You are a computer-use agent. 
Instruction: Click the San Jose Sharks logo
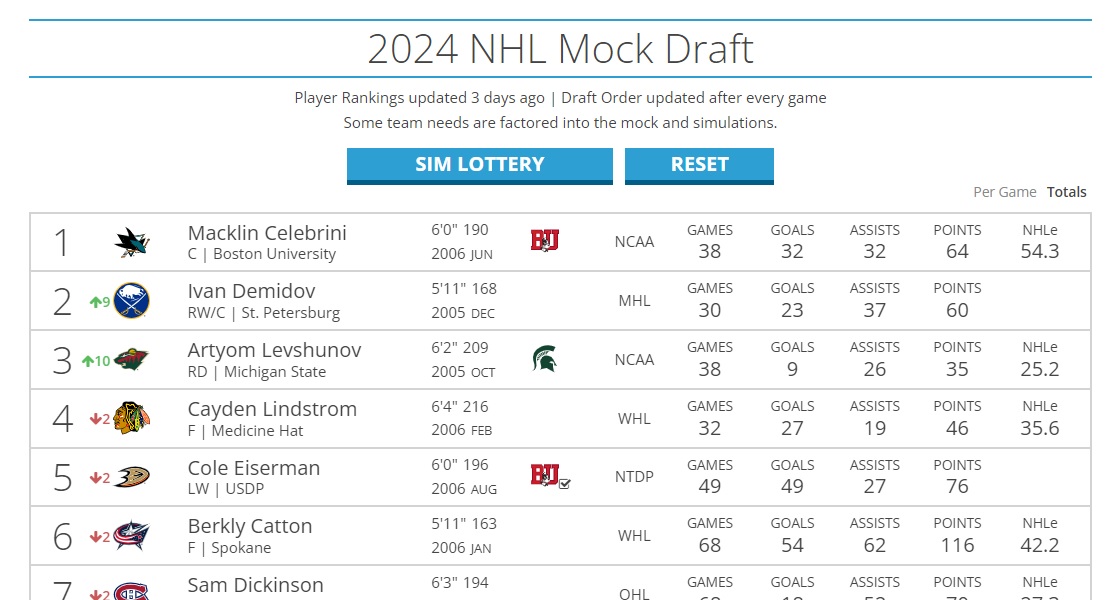tap(132, 242)
